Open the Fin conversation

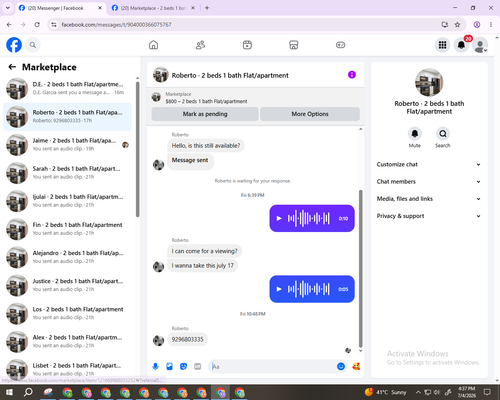68,229
